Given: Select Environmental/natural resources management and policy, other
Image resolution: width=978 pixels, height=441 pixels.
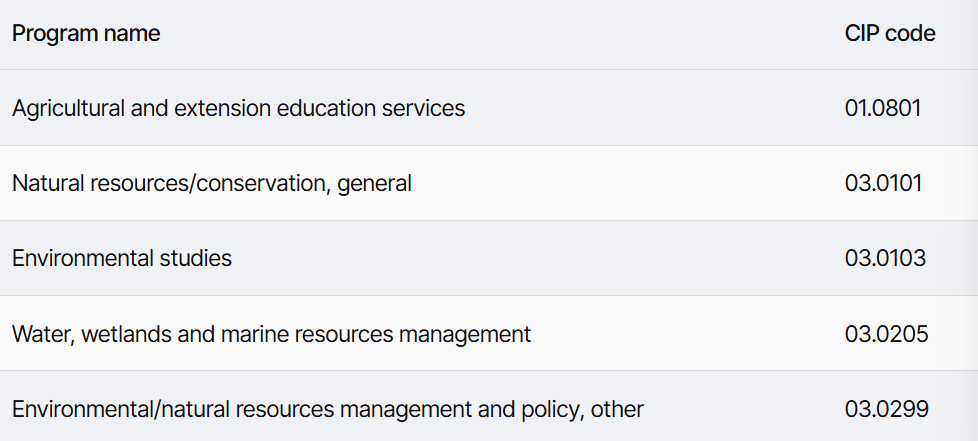Looking at the screenshot, I should [x=328, y=410].
